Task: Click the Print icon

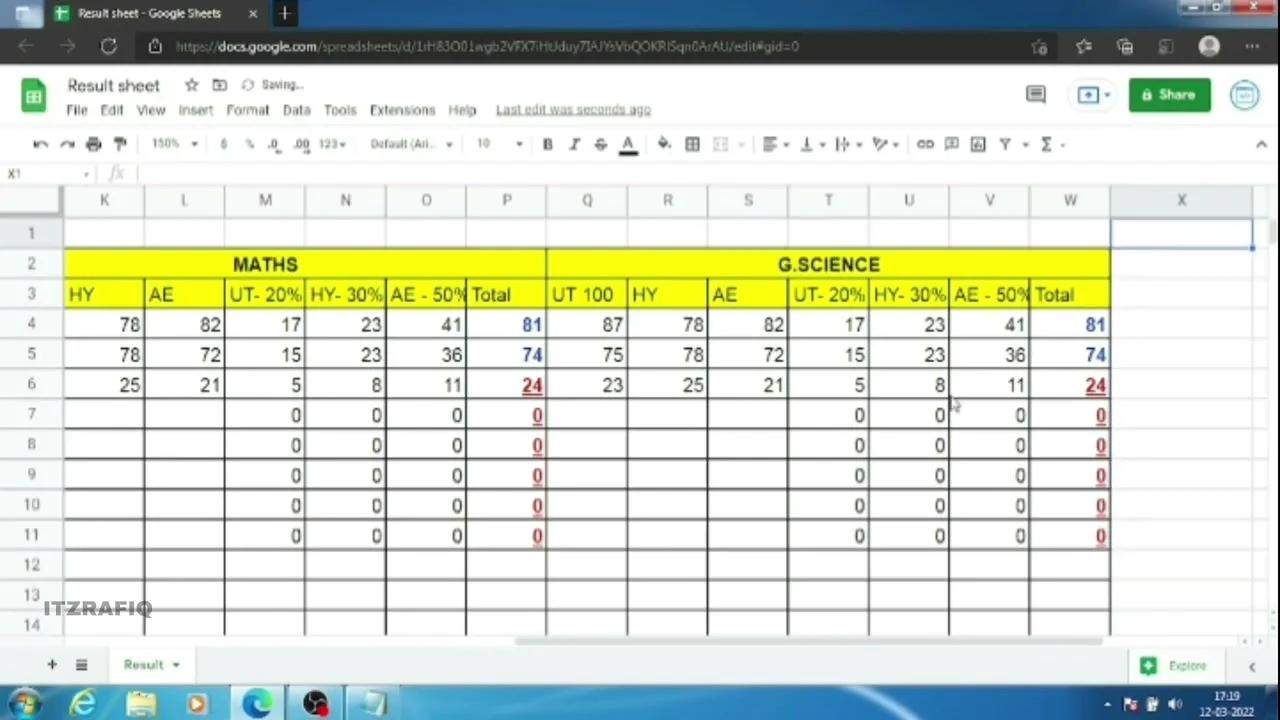Action: pos(93,143)
